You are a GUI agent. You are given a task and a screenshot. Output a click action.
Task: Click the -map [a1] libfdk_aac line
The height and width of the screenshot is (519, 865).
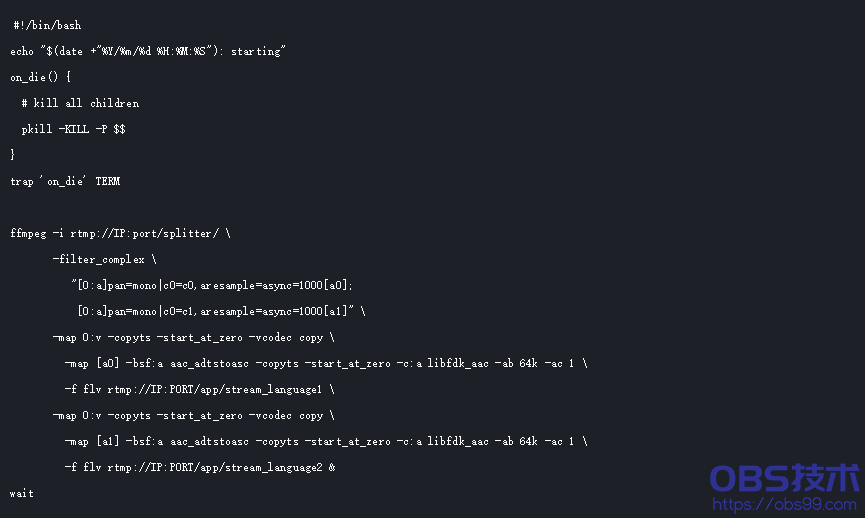(x=326, y=441)
